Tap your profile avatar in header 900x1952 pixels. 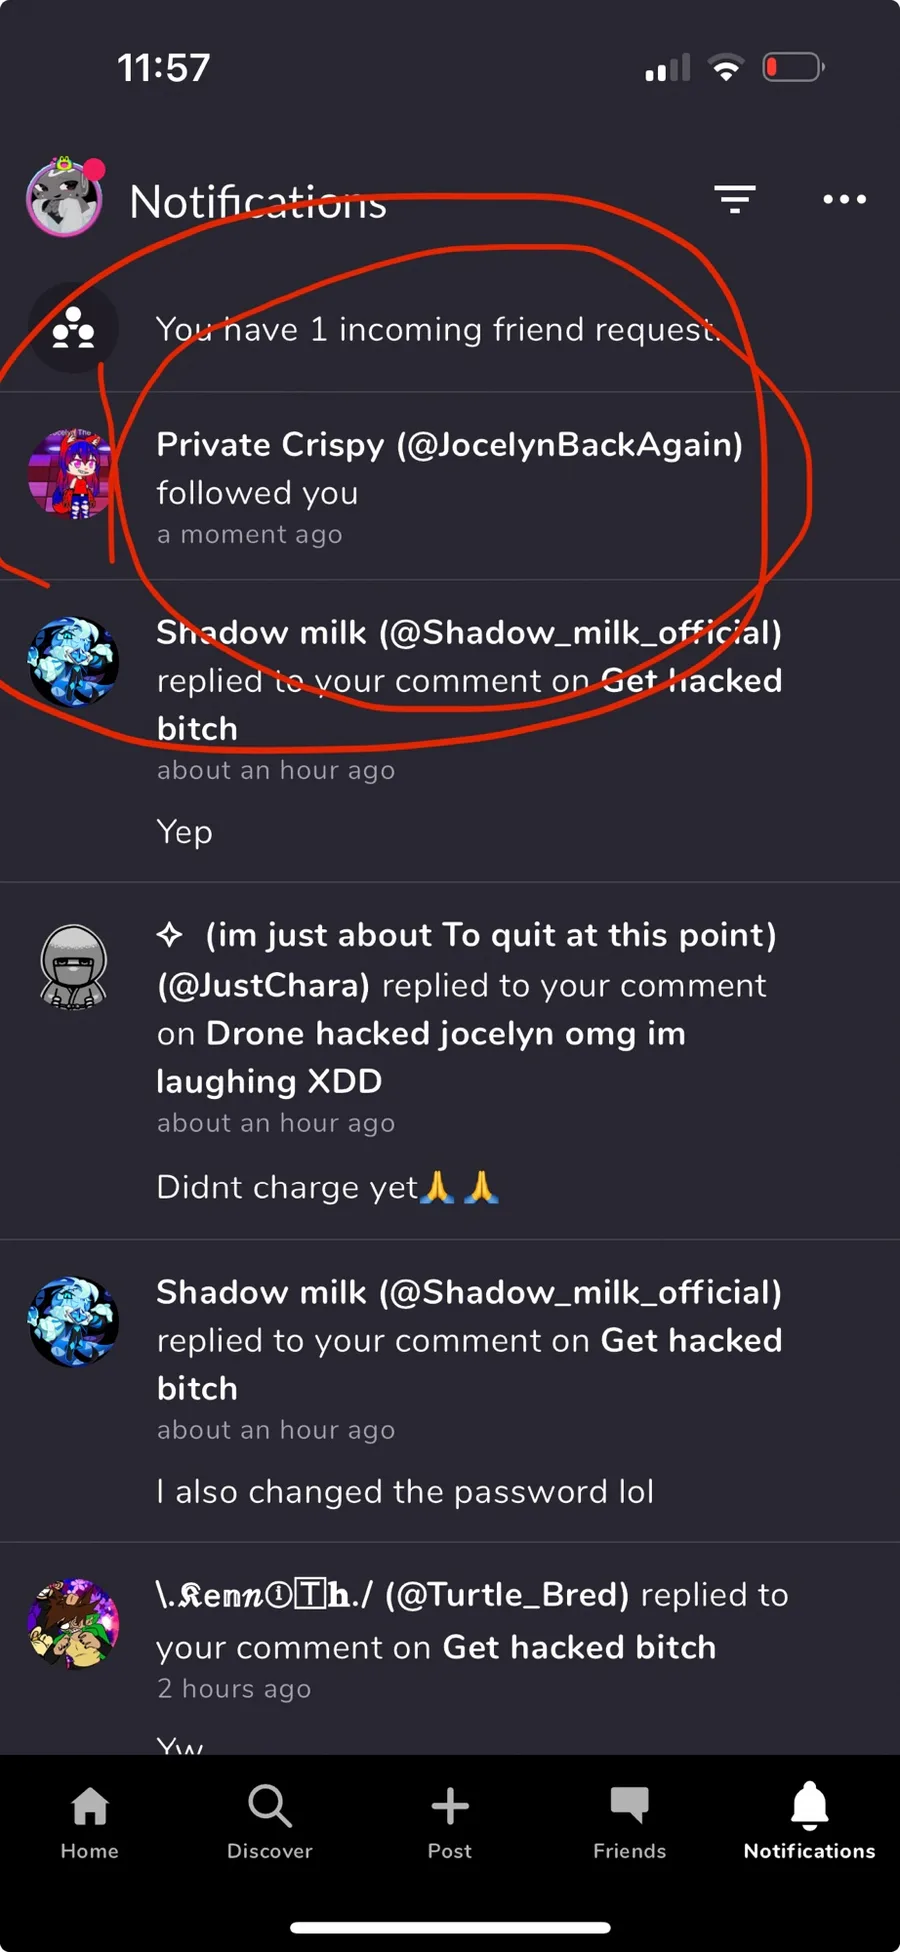pos(65,197)
